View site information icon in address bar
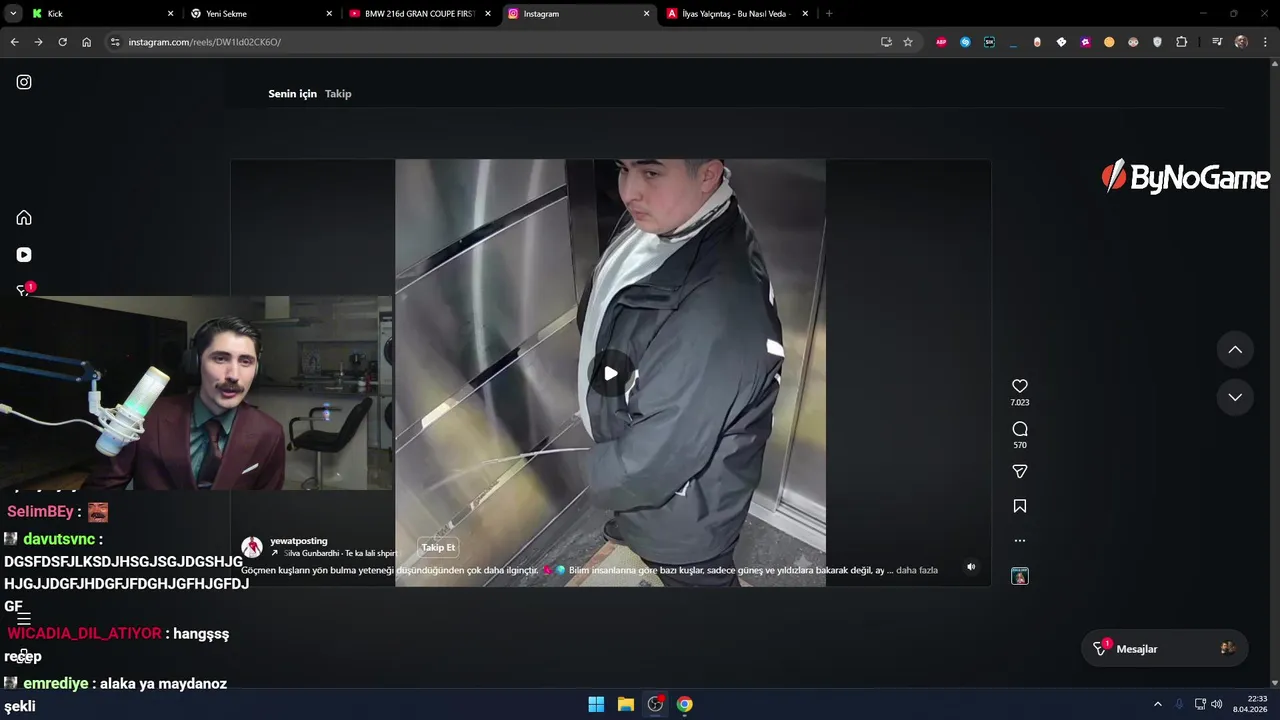The image size is (1280, 720). [x=115, y=42]
